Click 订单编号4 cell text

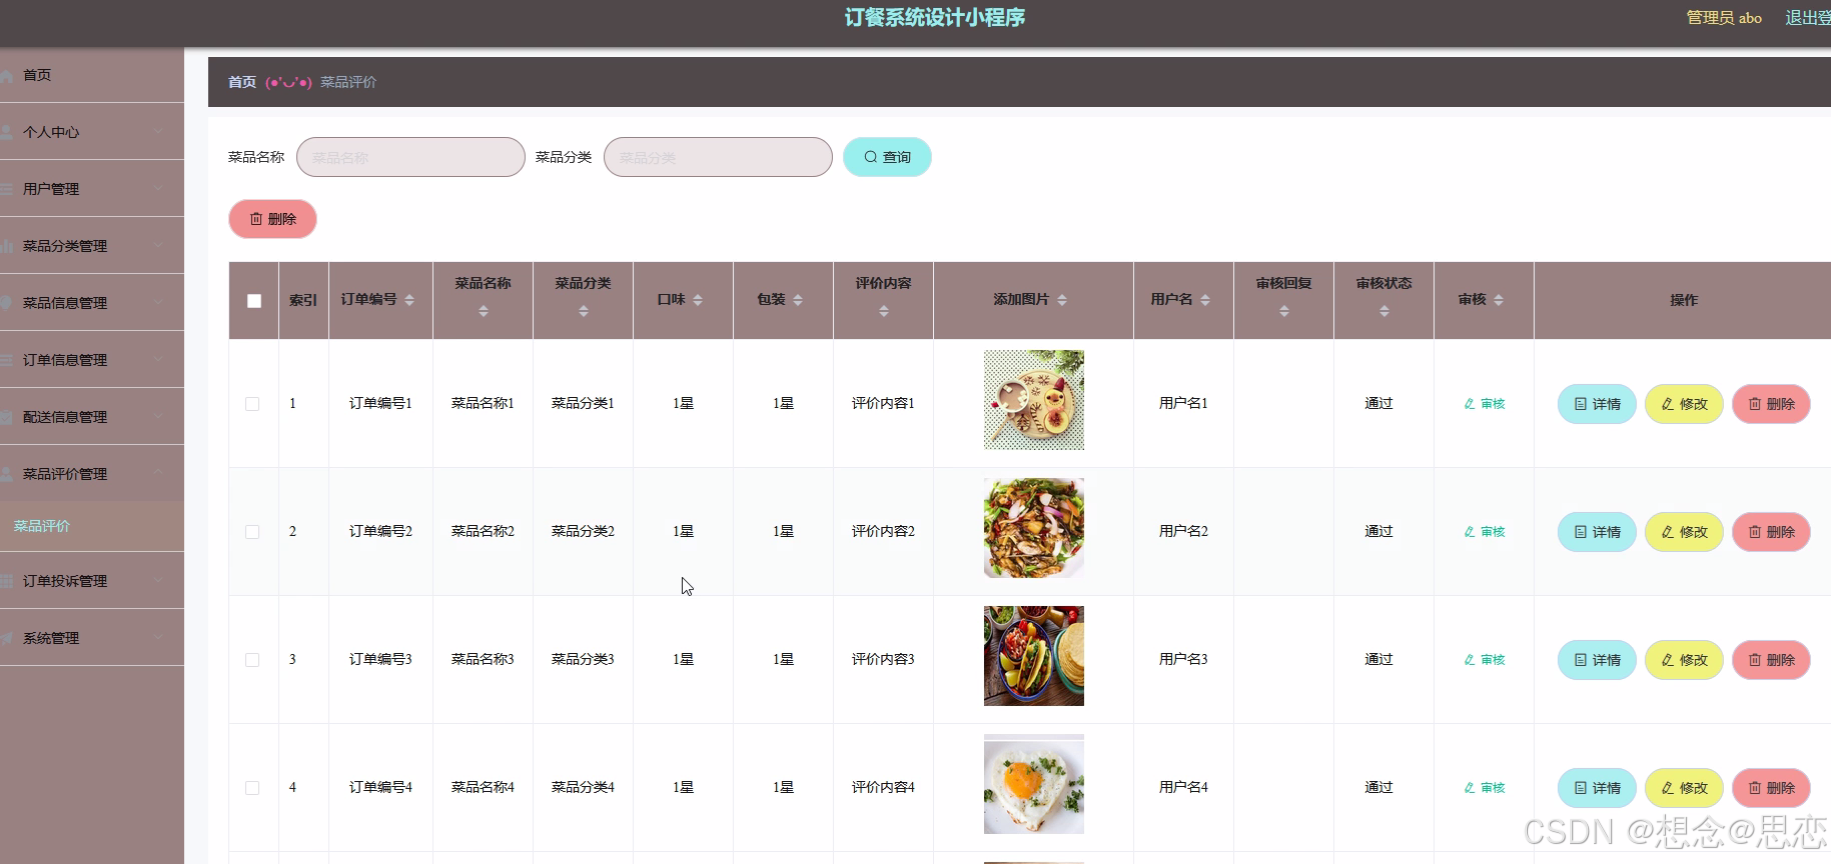[381, 788]
